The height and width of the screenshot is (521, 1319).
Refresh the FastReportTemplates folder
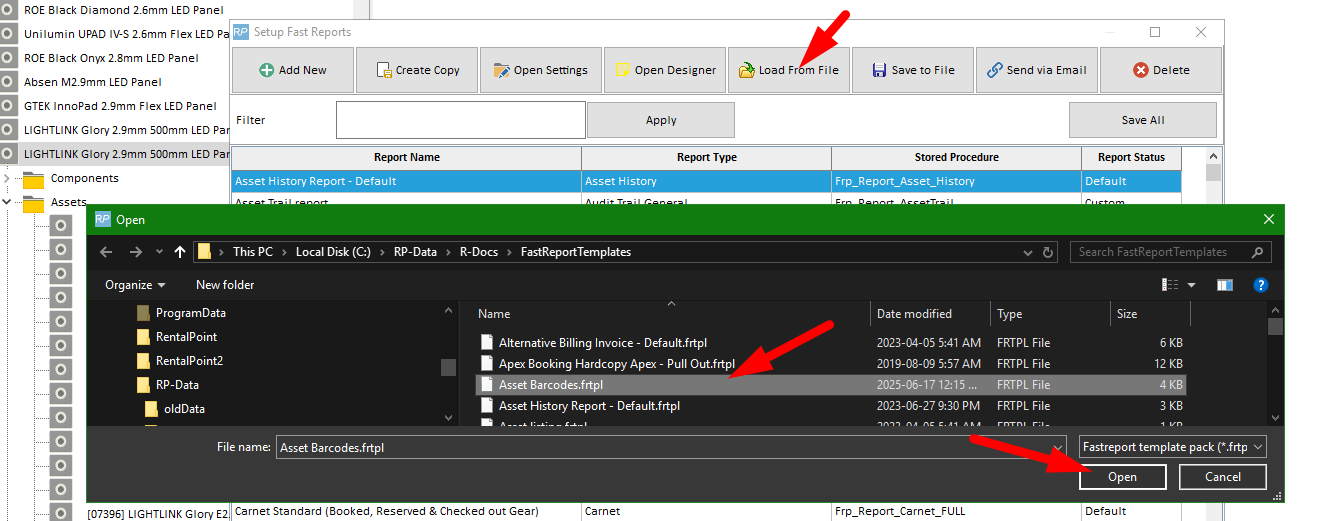pyautogui.click(x=1047, y=252)
